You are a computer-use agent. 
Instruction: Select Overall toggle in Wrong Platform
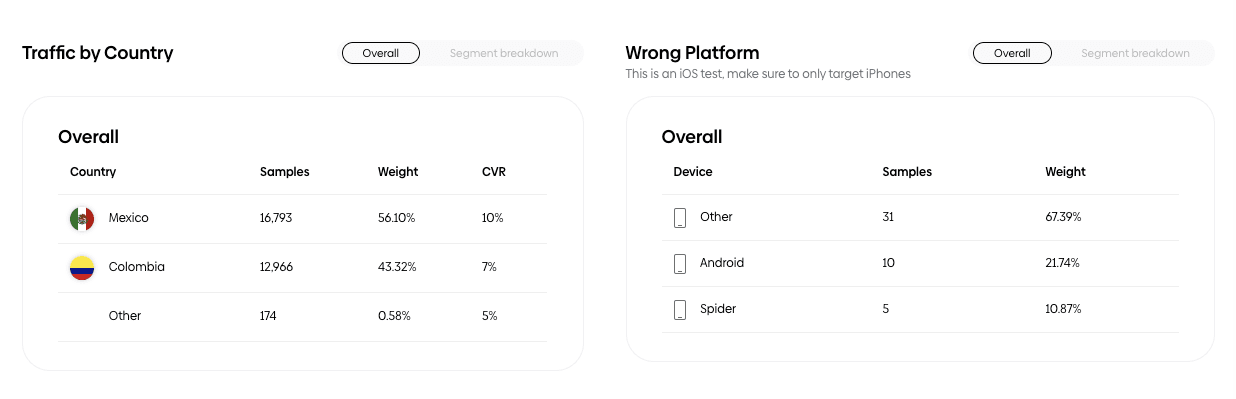tap(1012, 53)
